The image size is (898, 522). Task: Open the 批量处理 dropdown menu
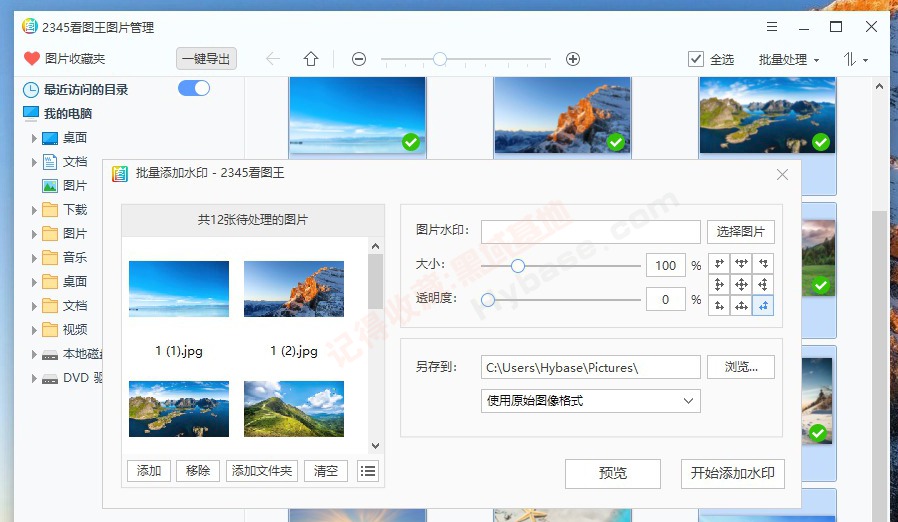click(789, 60)
